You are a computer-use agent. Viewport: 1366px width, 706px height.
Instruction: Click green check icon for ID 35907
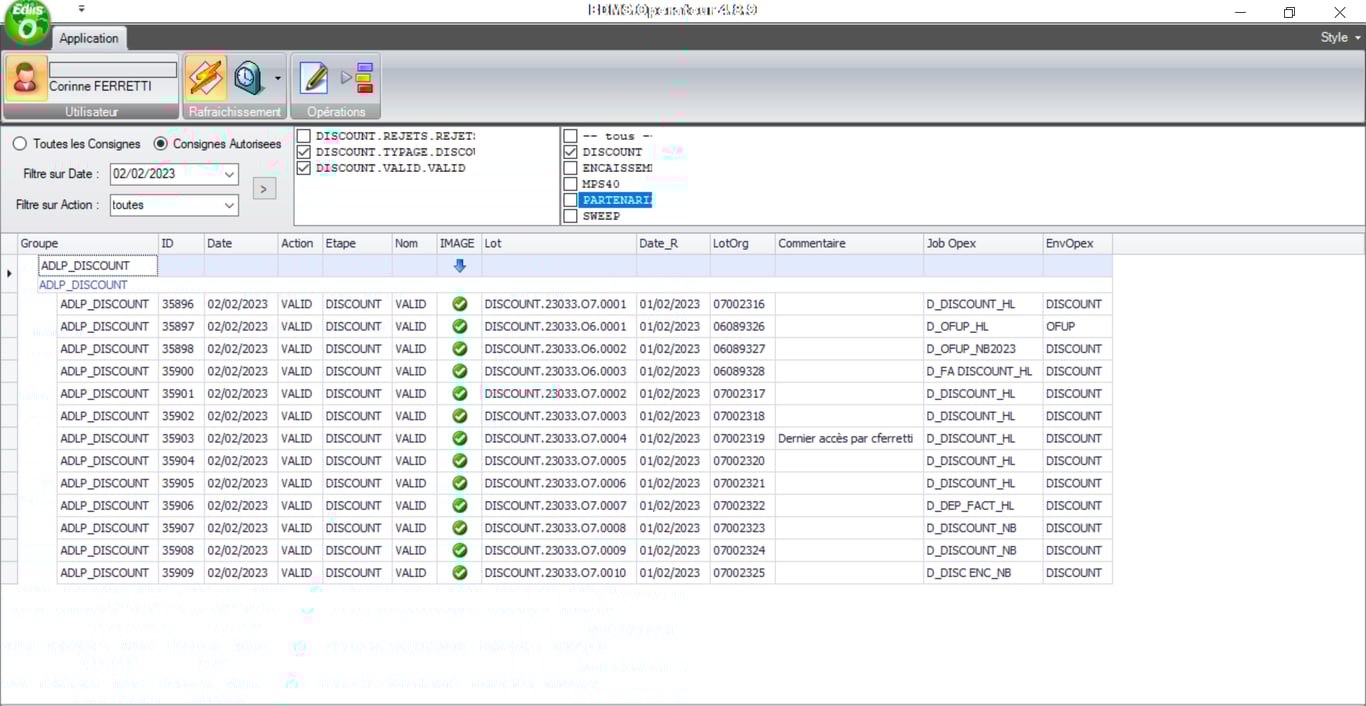click(460, 528)
